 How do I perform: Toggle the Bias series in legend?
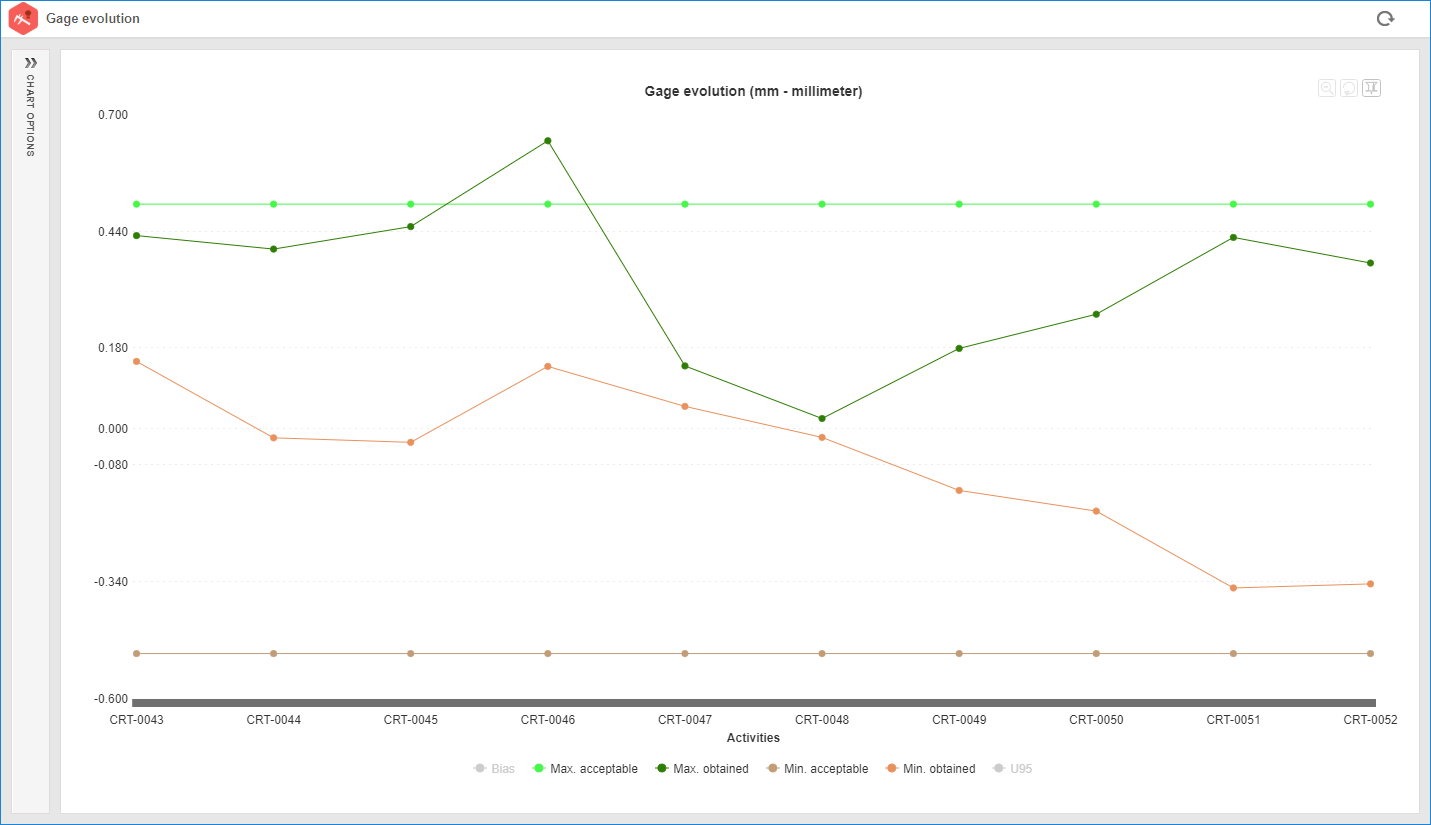(x=495, y=769)
